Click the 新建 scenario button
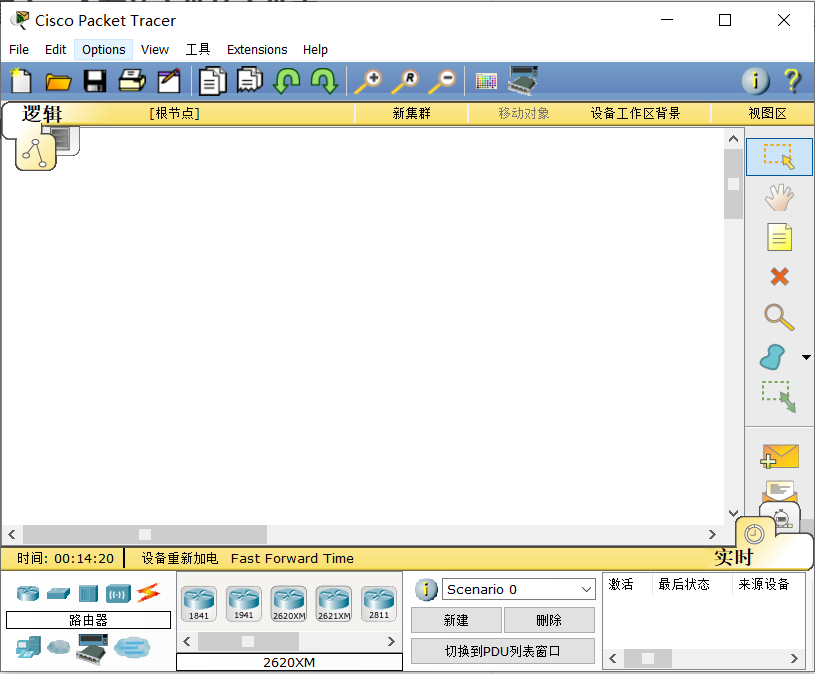The width and height of the screenshot is (815, 674). point(456,620)
